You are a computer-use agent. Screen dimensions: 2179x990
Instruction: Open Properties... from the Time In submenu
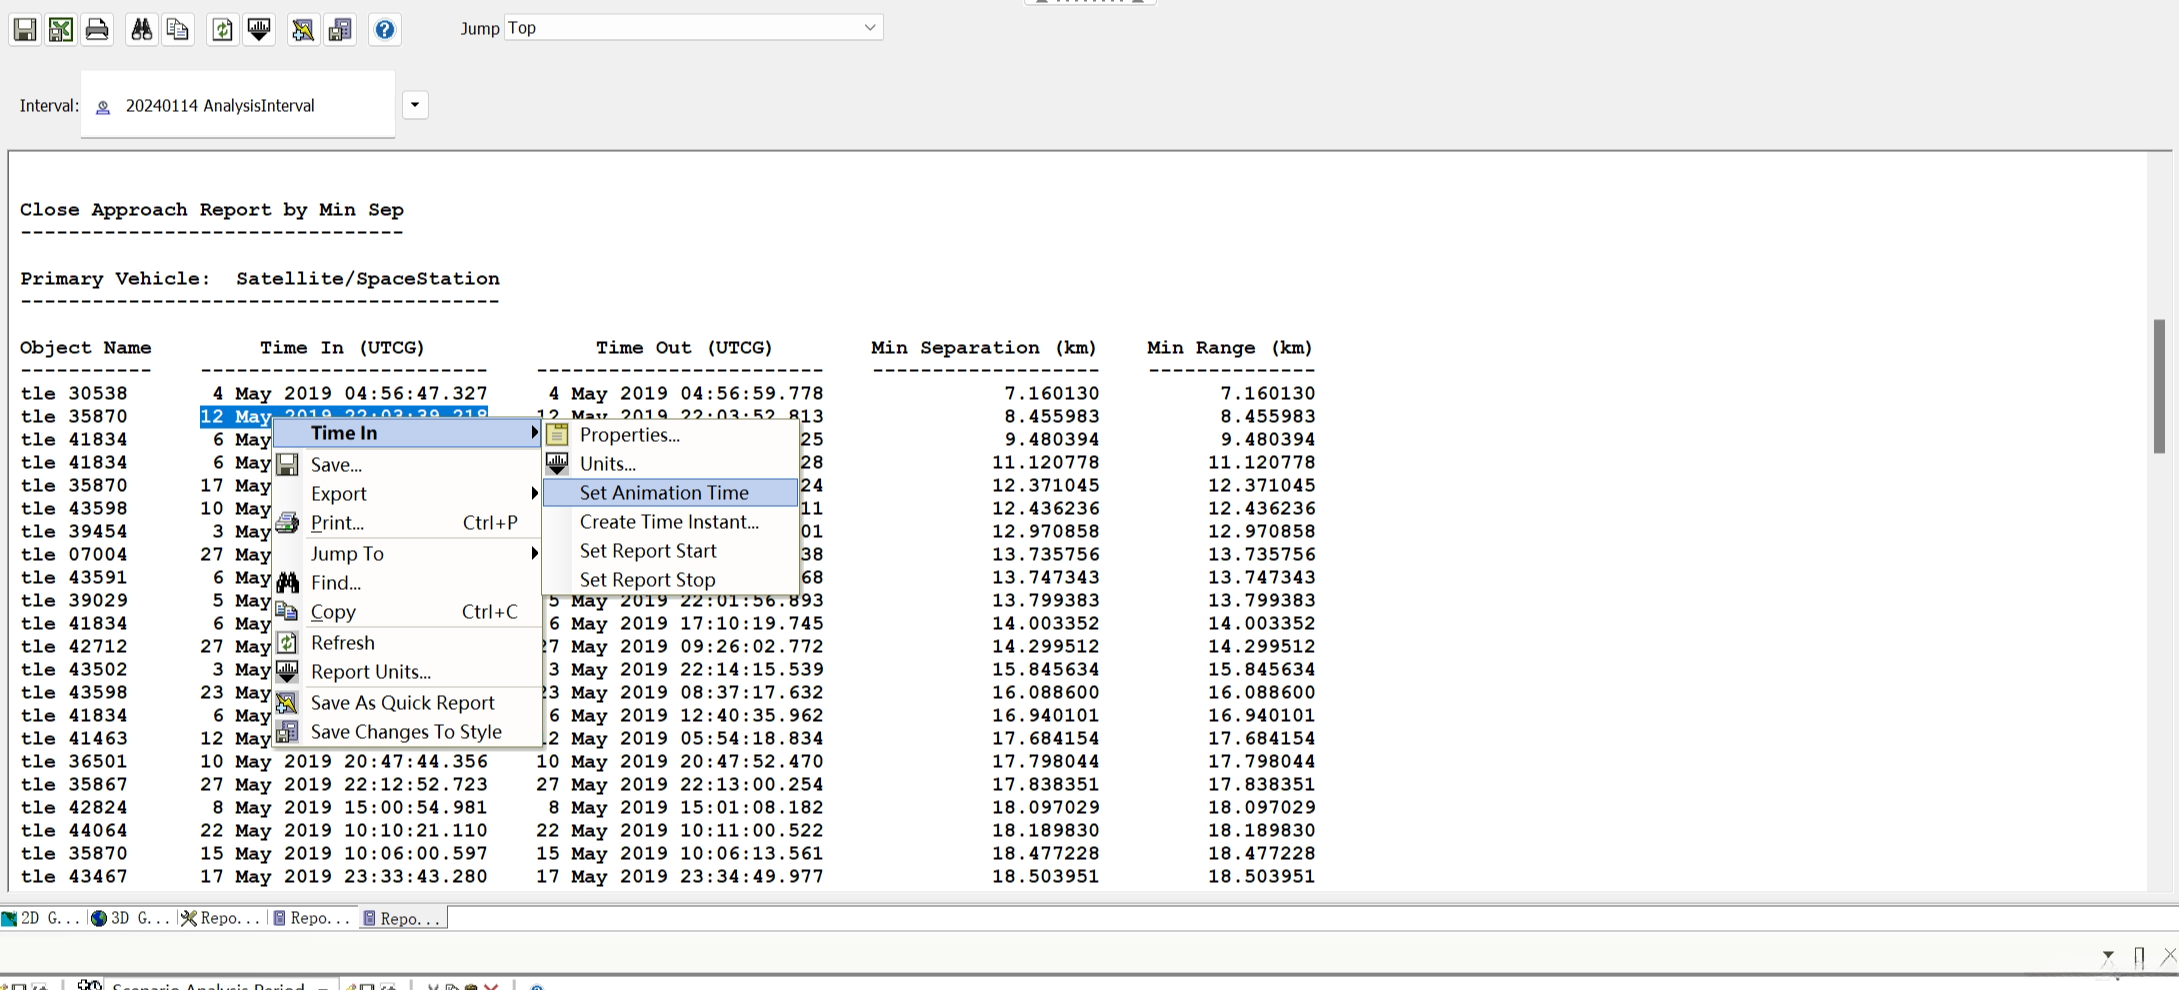(x=671, y=435)
